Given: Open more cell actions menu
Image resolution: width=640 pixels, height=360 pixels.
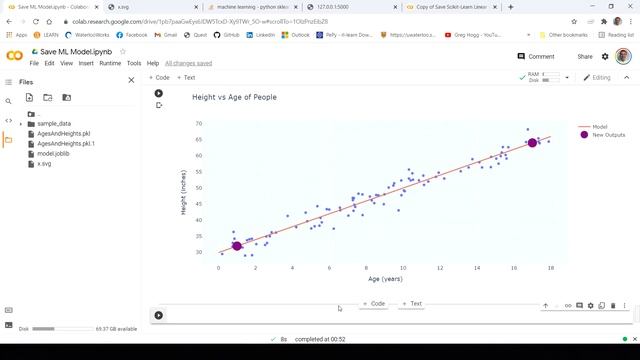Looking at the screenshot, I should coord(624,305).
